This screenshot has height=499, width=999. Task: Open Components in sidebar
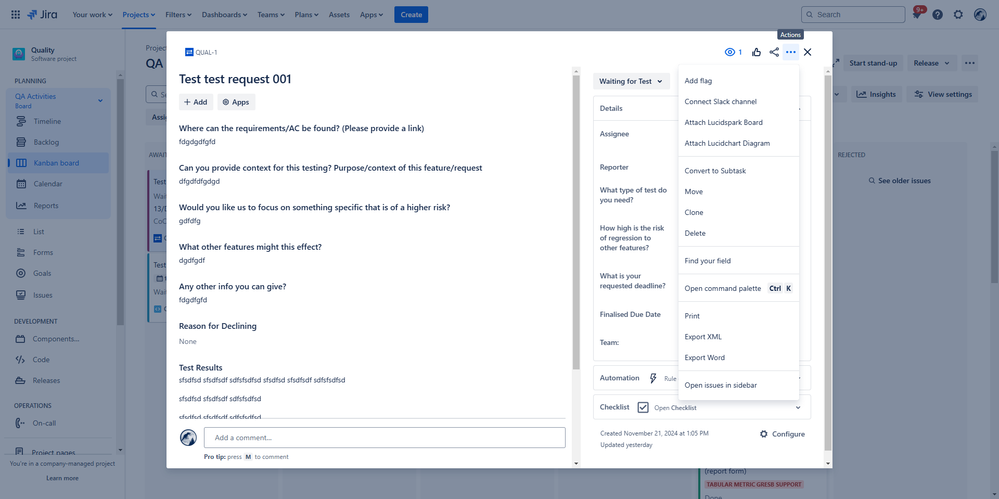click(59, 339)
